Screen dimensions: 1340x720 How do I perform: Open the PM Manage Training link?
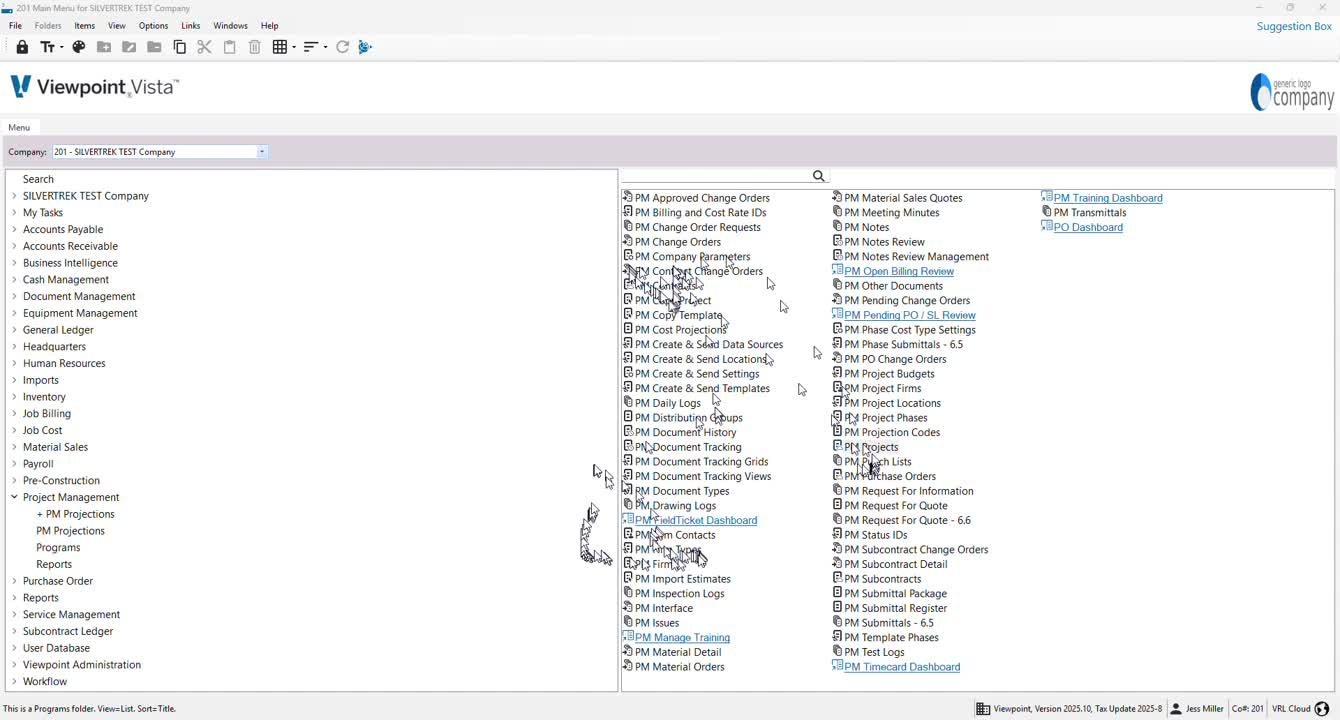682,638
